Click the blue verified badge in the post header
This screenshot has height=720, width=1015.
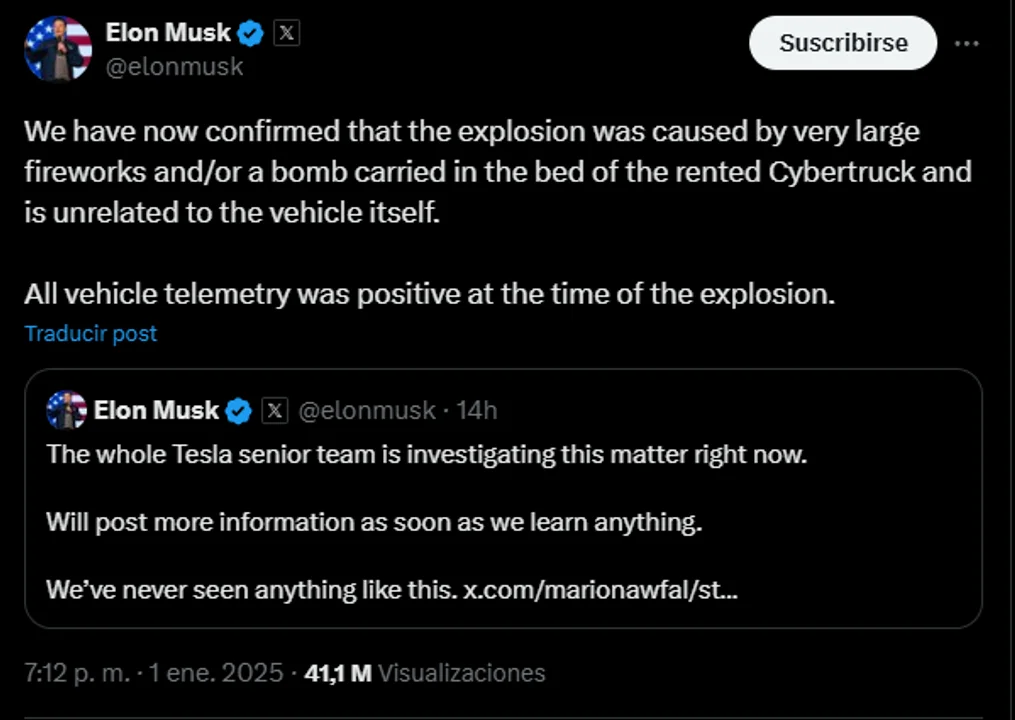250,34
